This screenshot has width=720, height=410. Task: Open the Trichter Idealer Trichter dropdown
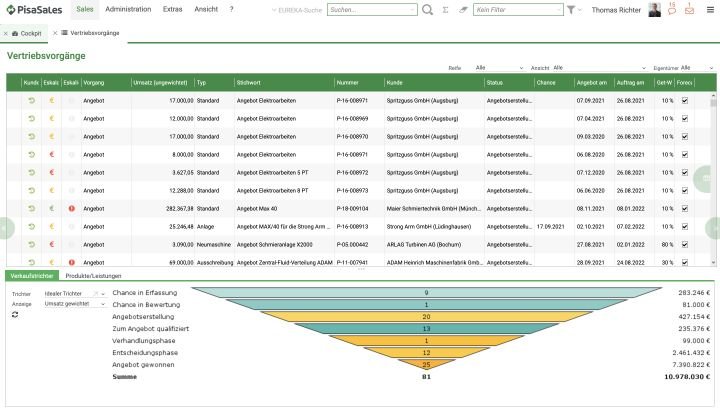tap(103, 294)
